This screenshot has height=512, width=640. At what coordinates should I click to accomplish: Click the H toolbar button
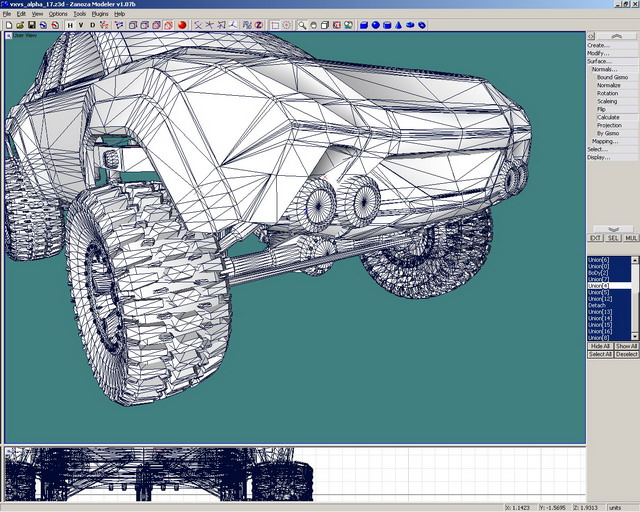69,25
